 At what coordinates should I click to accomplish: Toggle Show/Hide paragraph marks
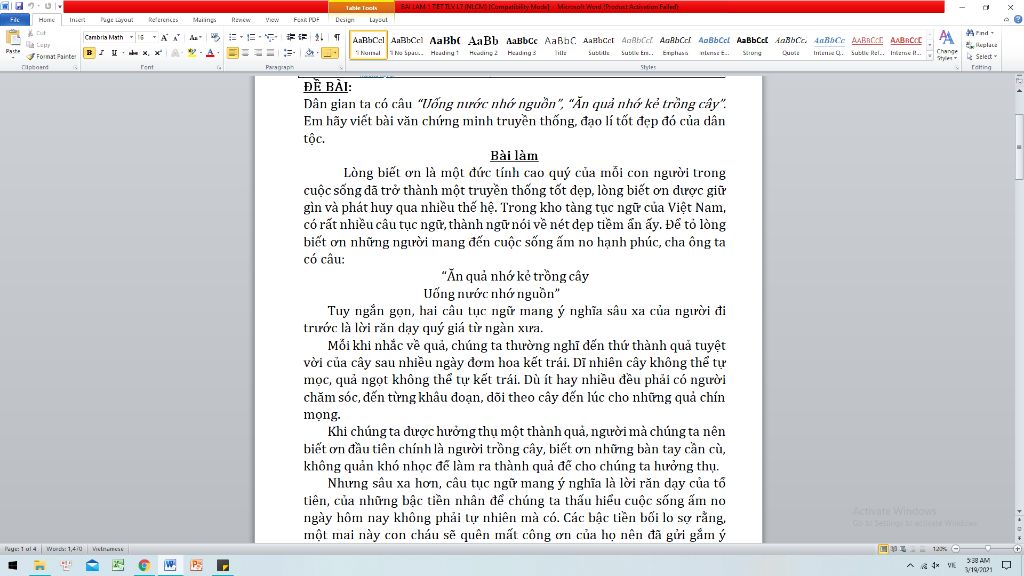pos(337,38)
